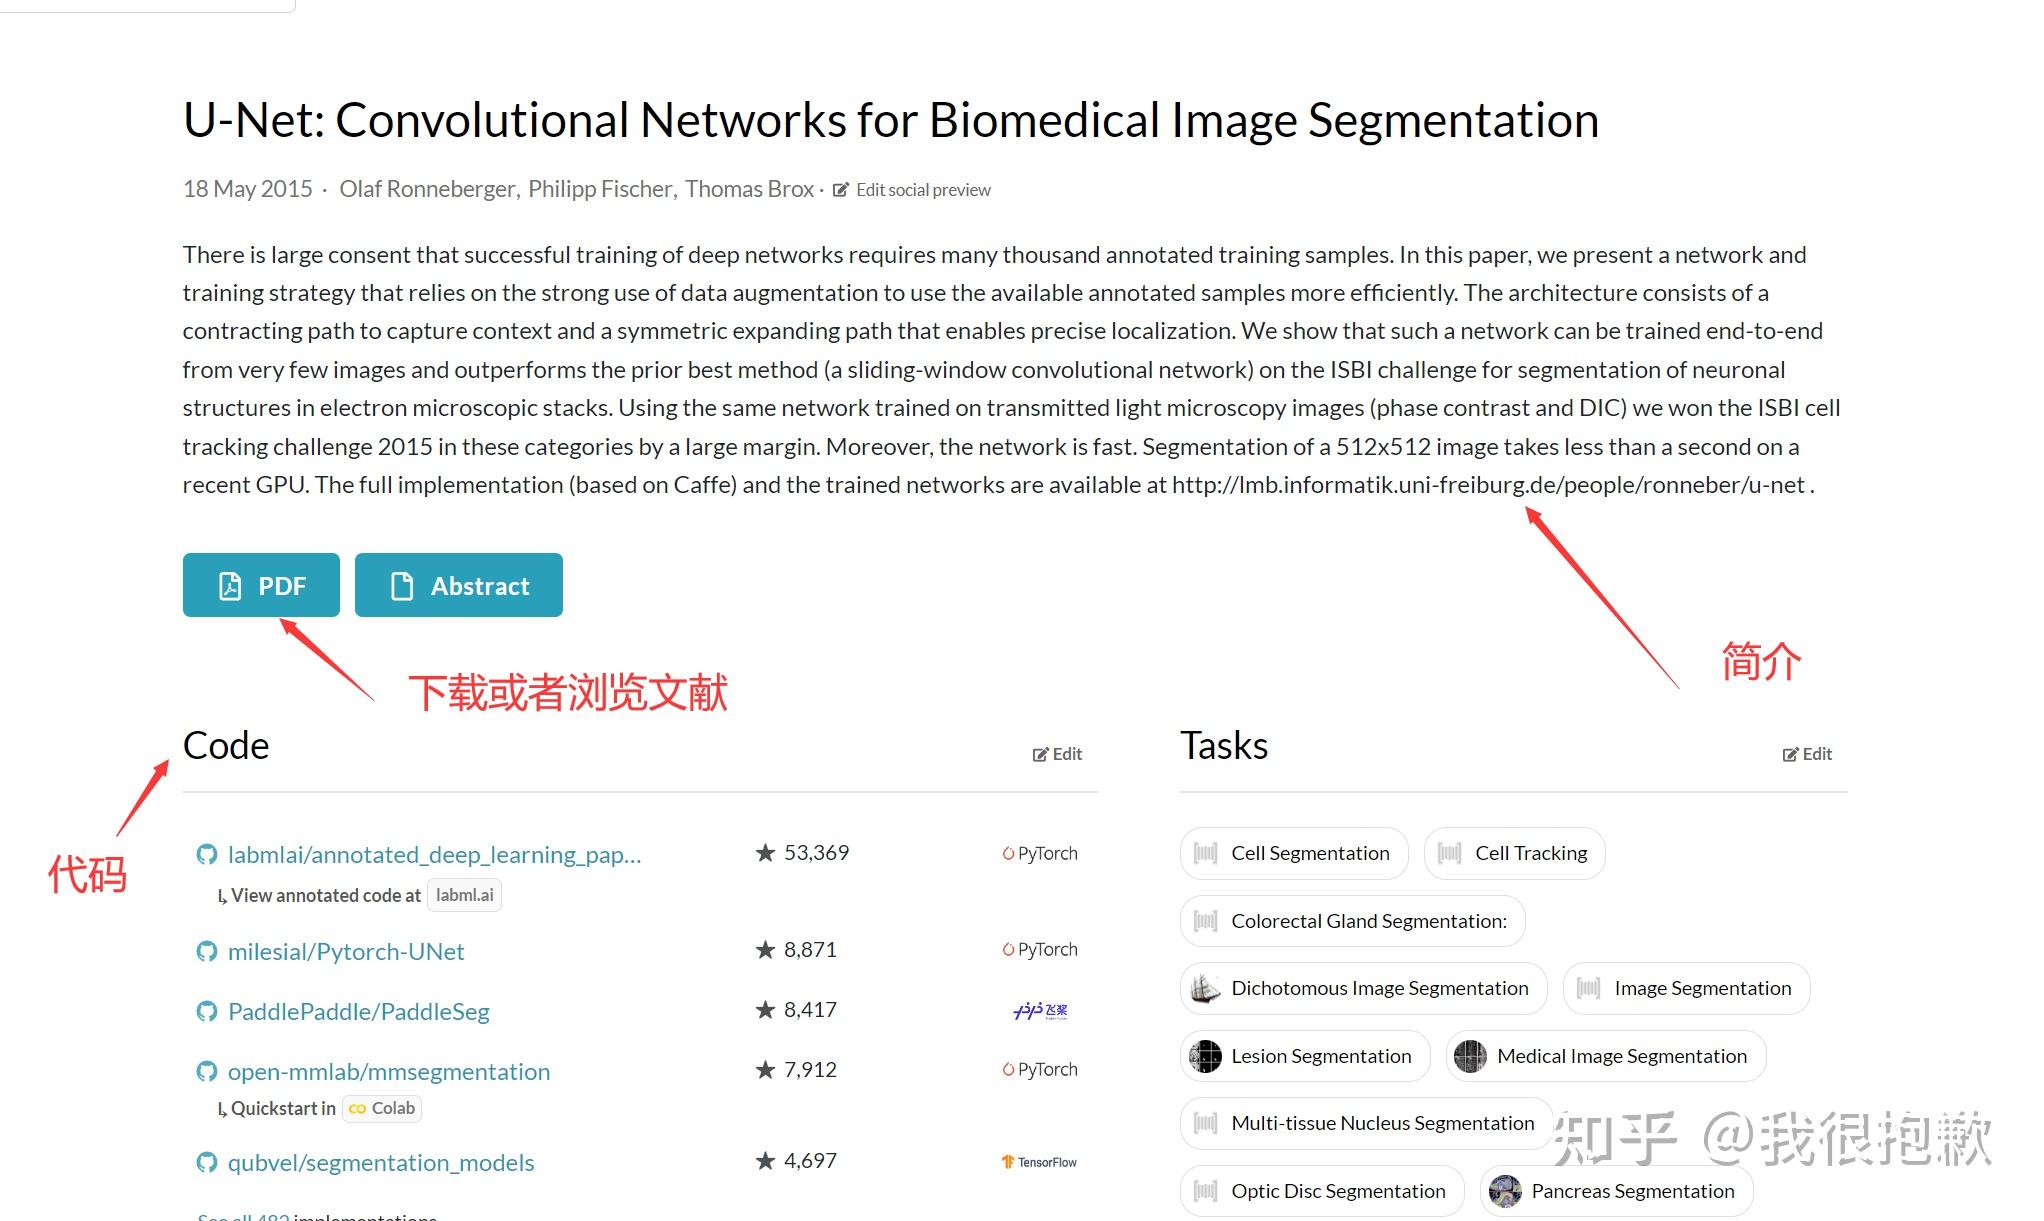Click Edit social preview link
The height and width of the screenshot is (1221, 2044).
(x=922, y=190)
